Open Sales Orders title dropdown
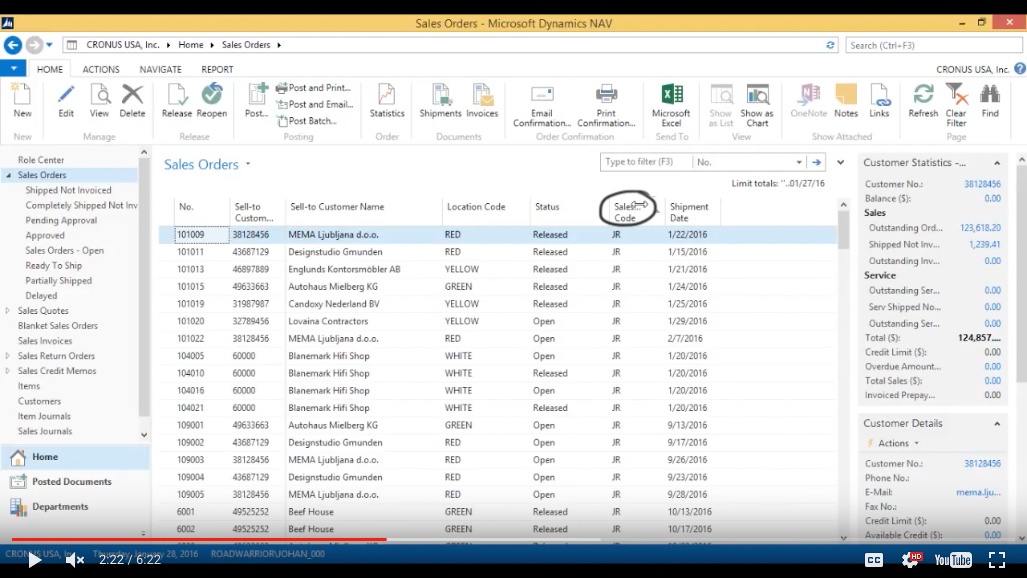This screenshot has height=578, width=1027. [248, 164]
